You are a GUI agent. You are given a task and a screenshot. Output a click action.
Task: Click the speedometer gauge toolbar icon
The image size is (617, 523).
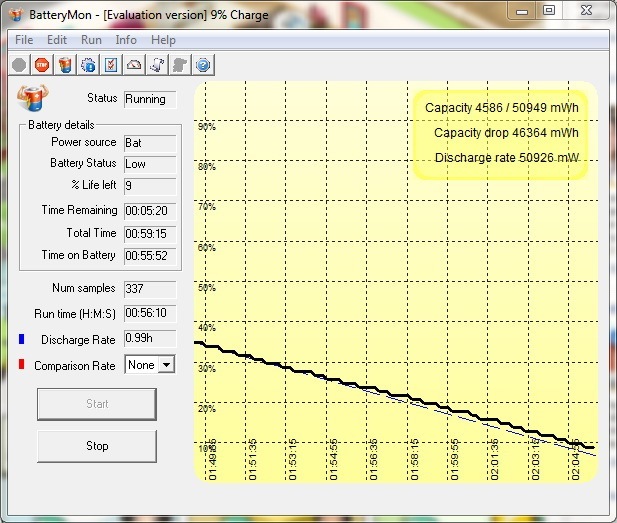pyautogui.click(x=134, y=65)
